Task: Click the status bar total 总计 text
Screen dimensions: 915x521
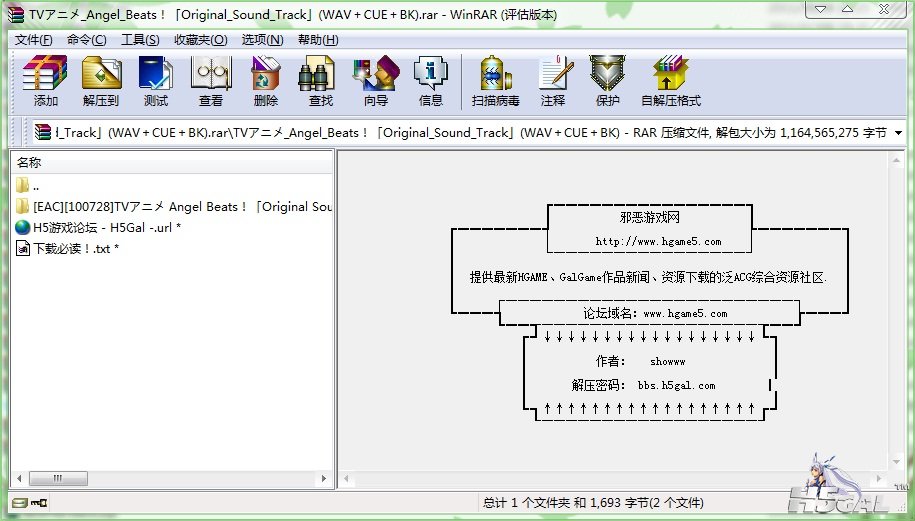Action: (593, 502)
